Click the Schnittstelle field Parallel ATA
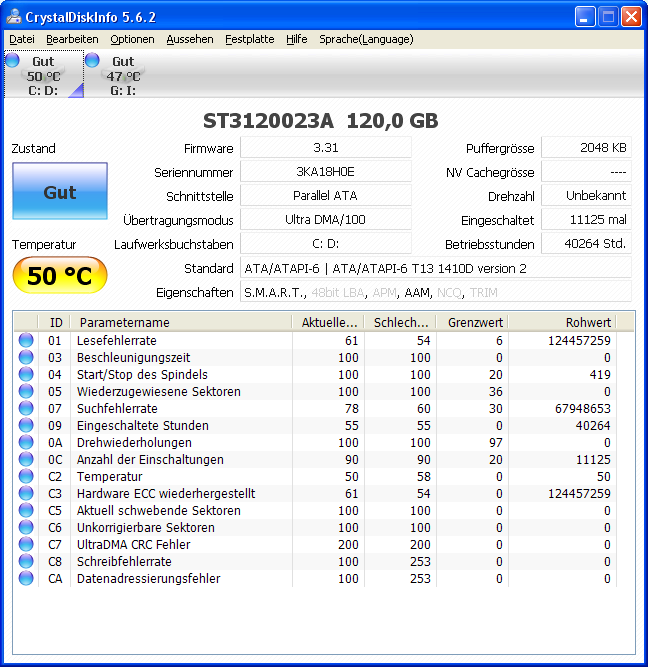This screenshot has width=648, height=667. pyautogui.click(x=326, y=196)
